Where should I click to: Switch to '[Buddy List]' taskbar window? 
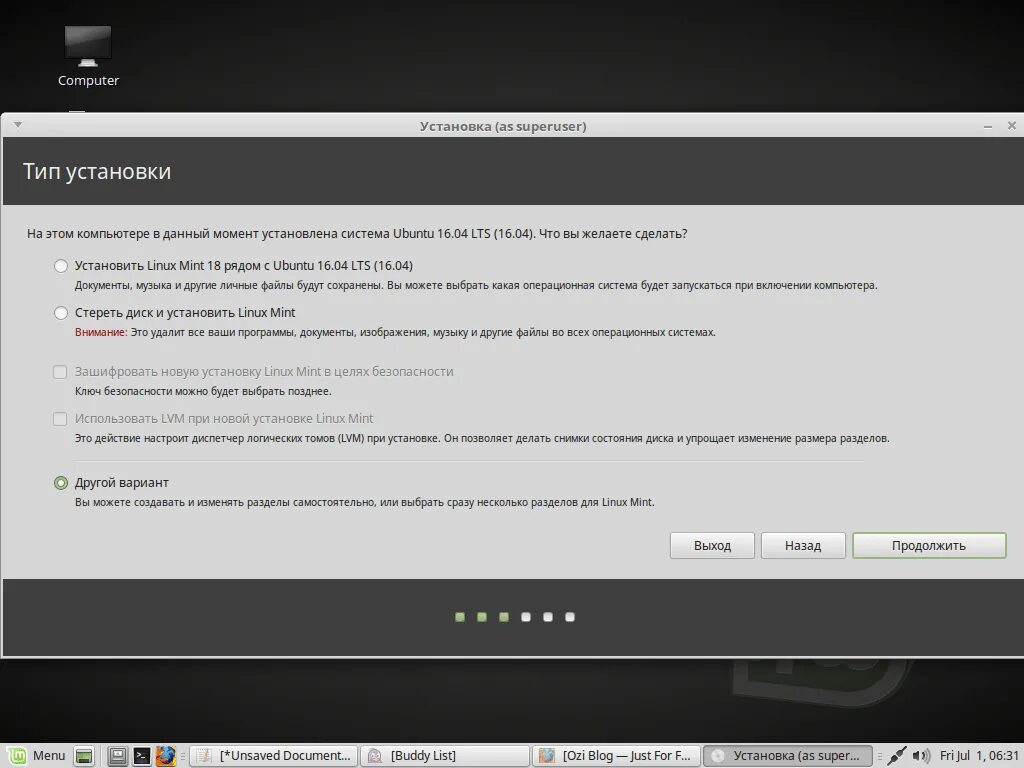pos(445,756)
